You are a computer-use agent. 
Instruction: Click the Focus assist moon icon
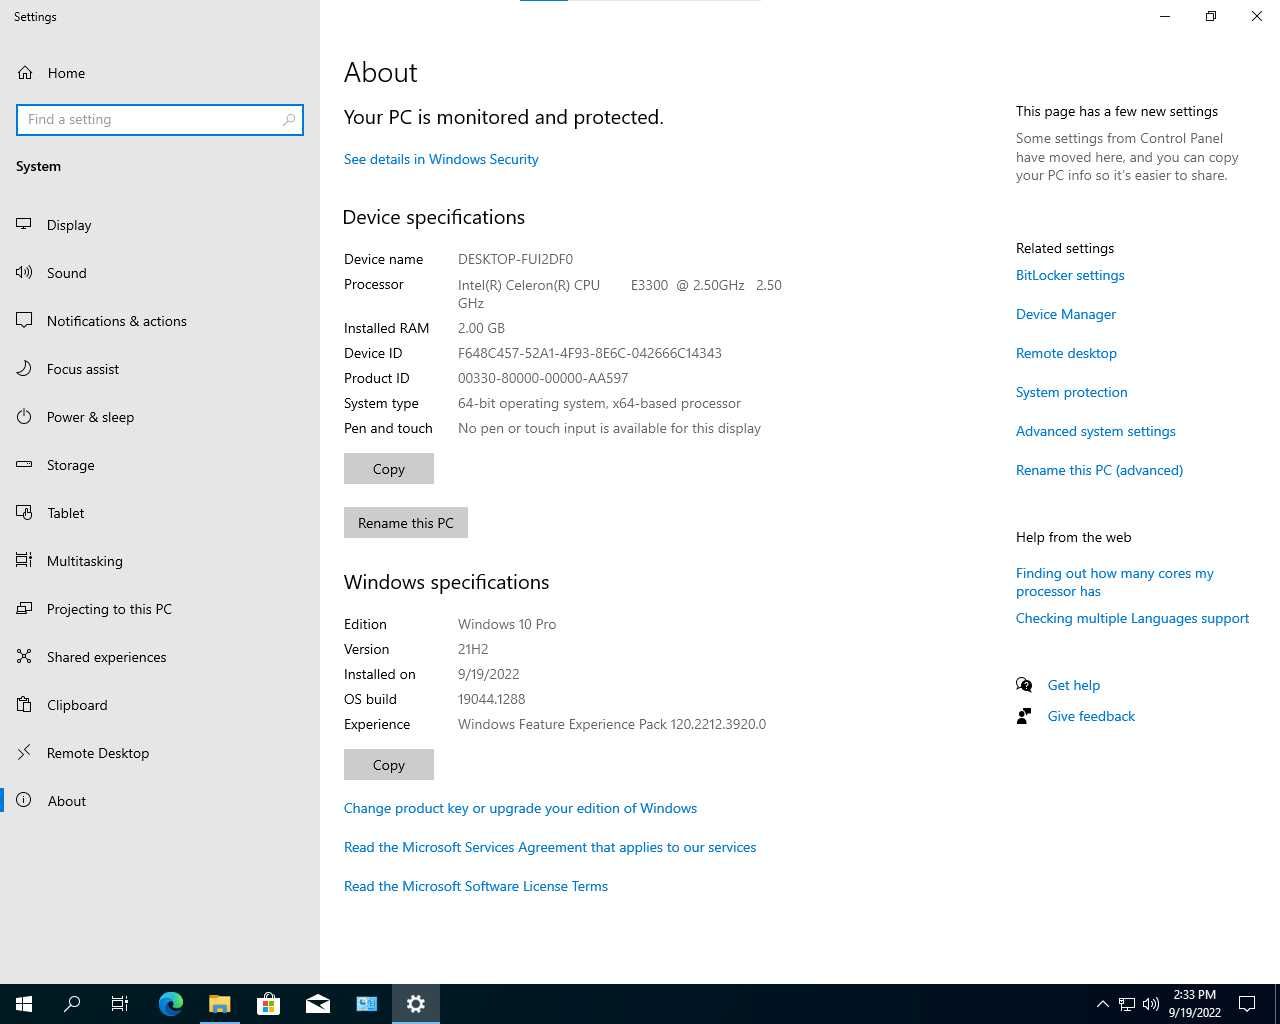point(24,369)
